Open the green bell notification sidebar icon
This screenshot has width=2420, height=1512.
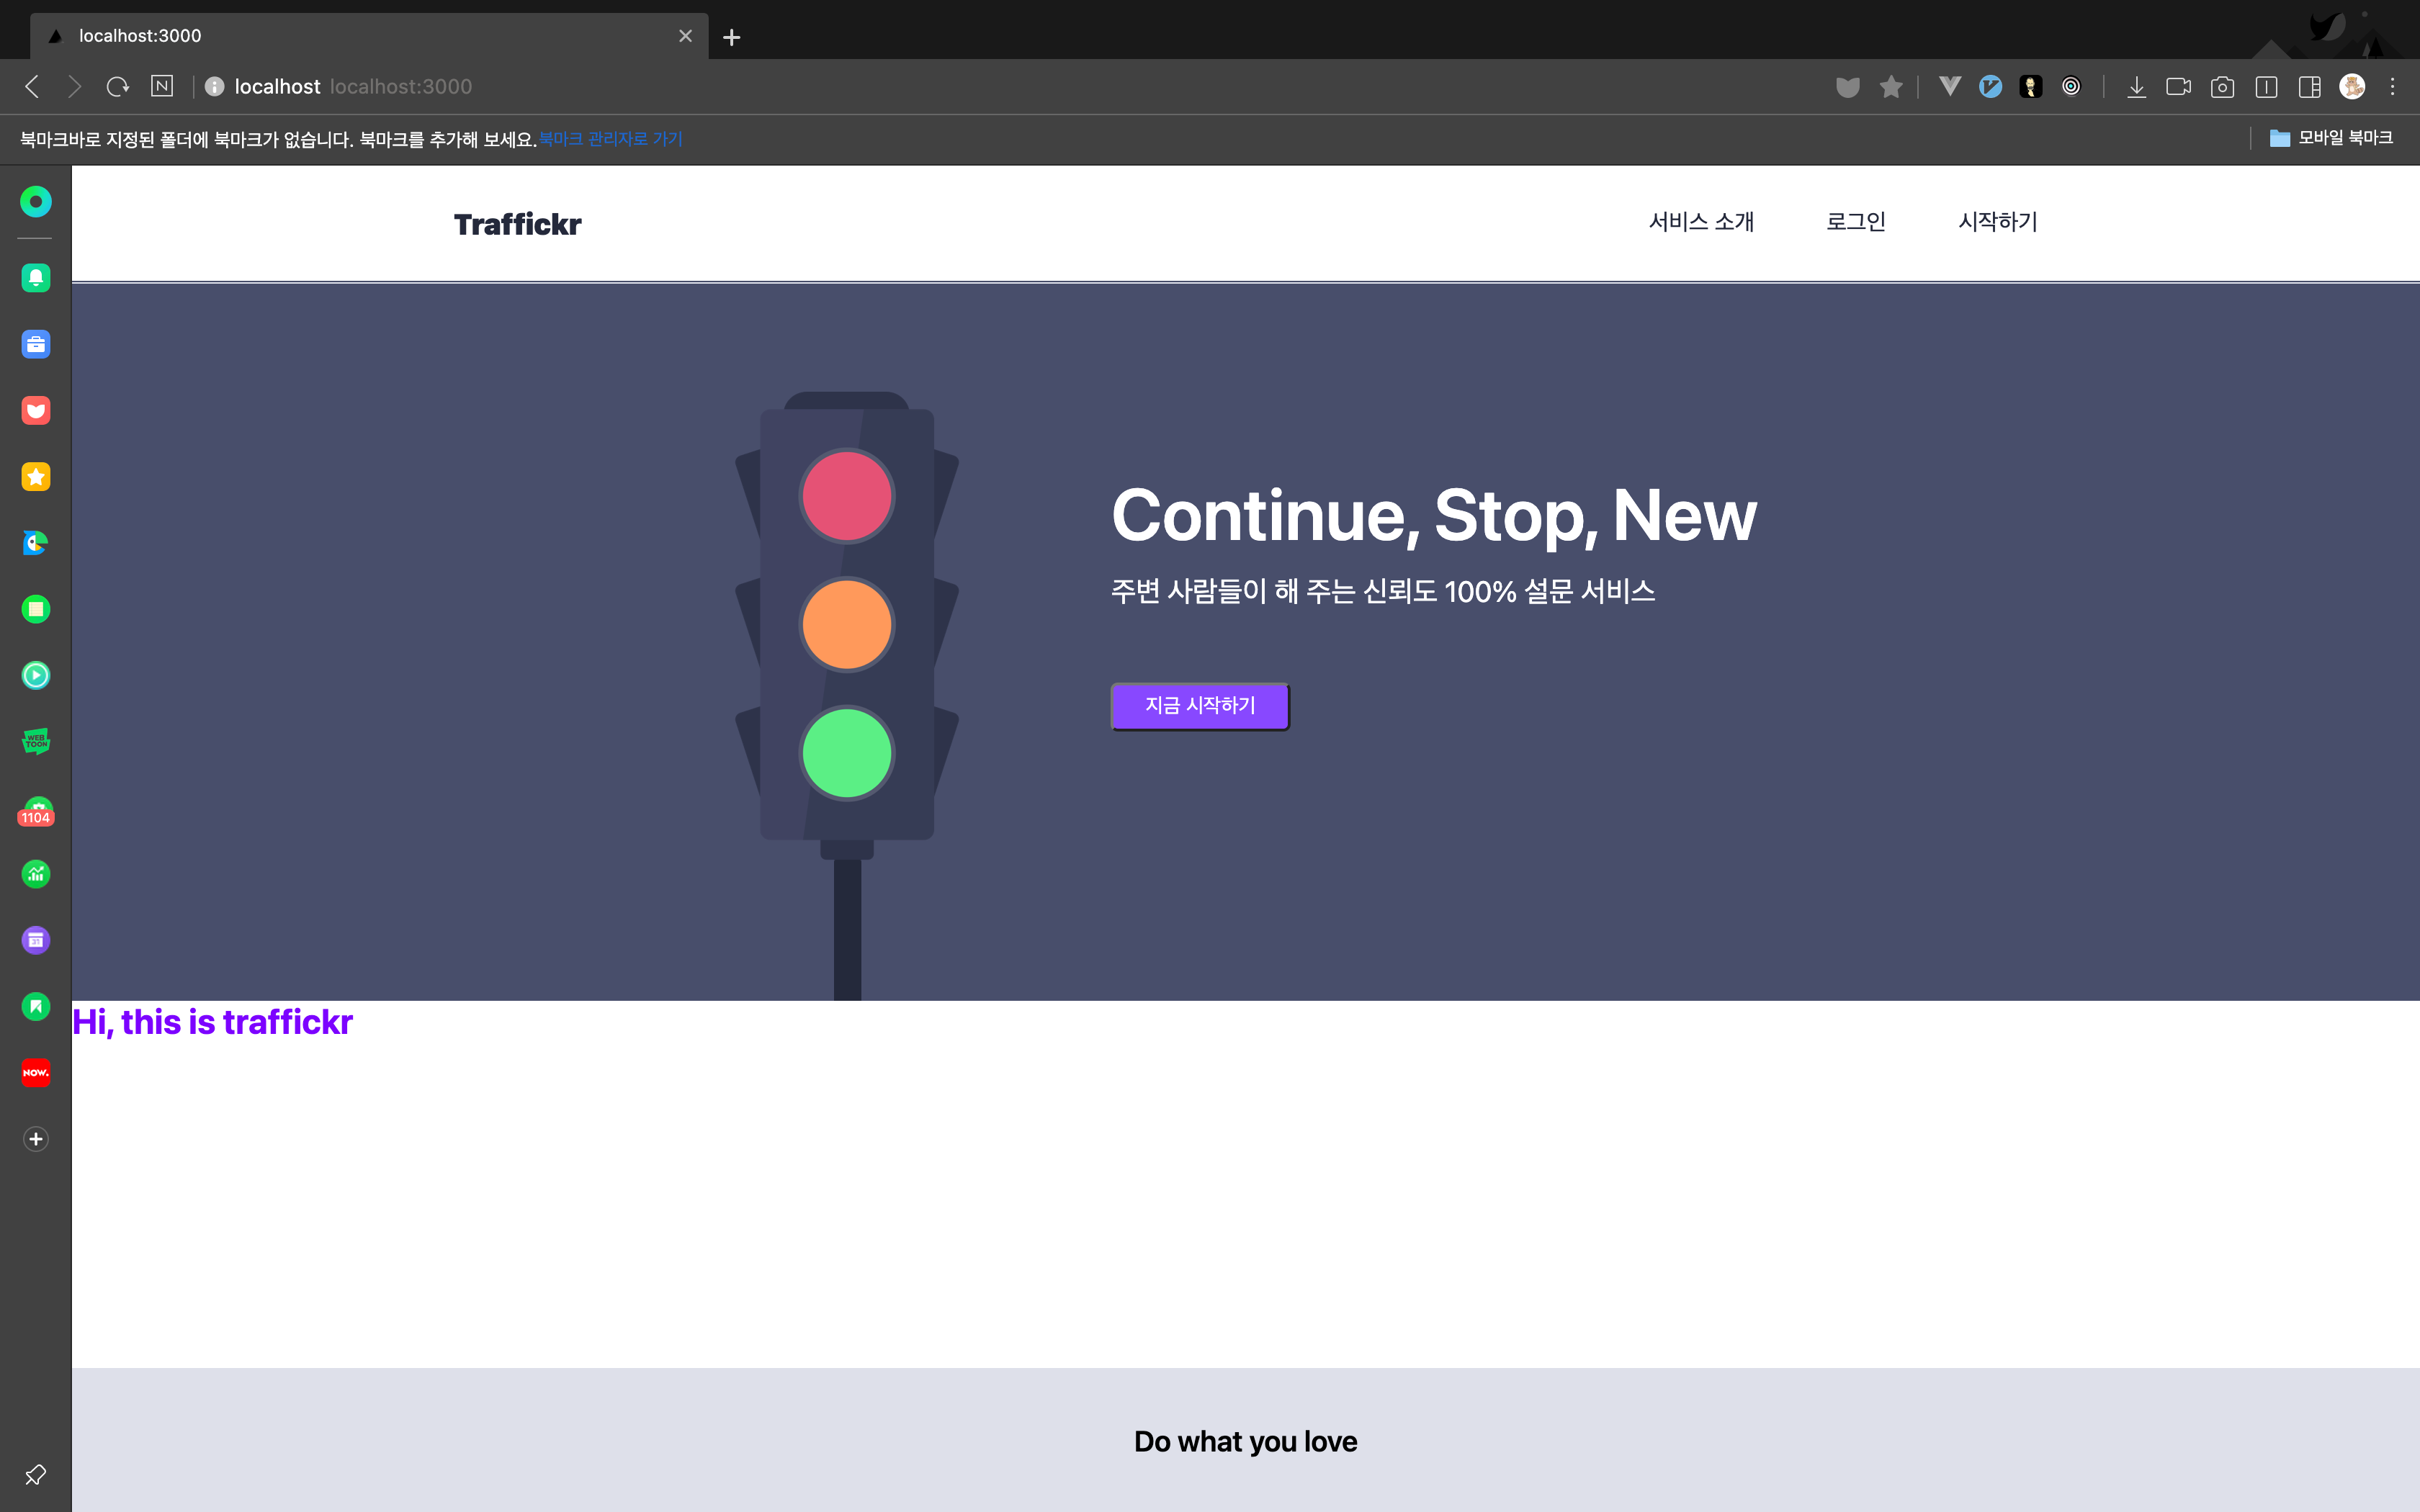[36, 278]
